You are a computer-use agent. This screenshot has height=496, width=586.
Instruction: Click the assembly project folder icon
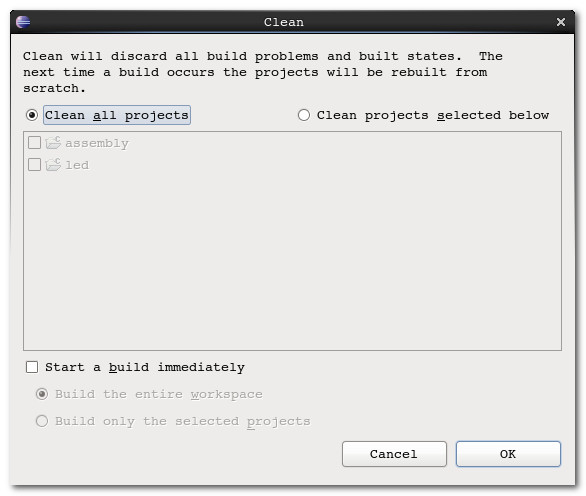click(x=53, y=143)
